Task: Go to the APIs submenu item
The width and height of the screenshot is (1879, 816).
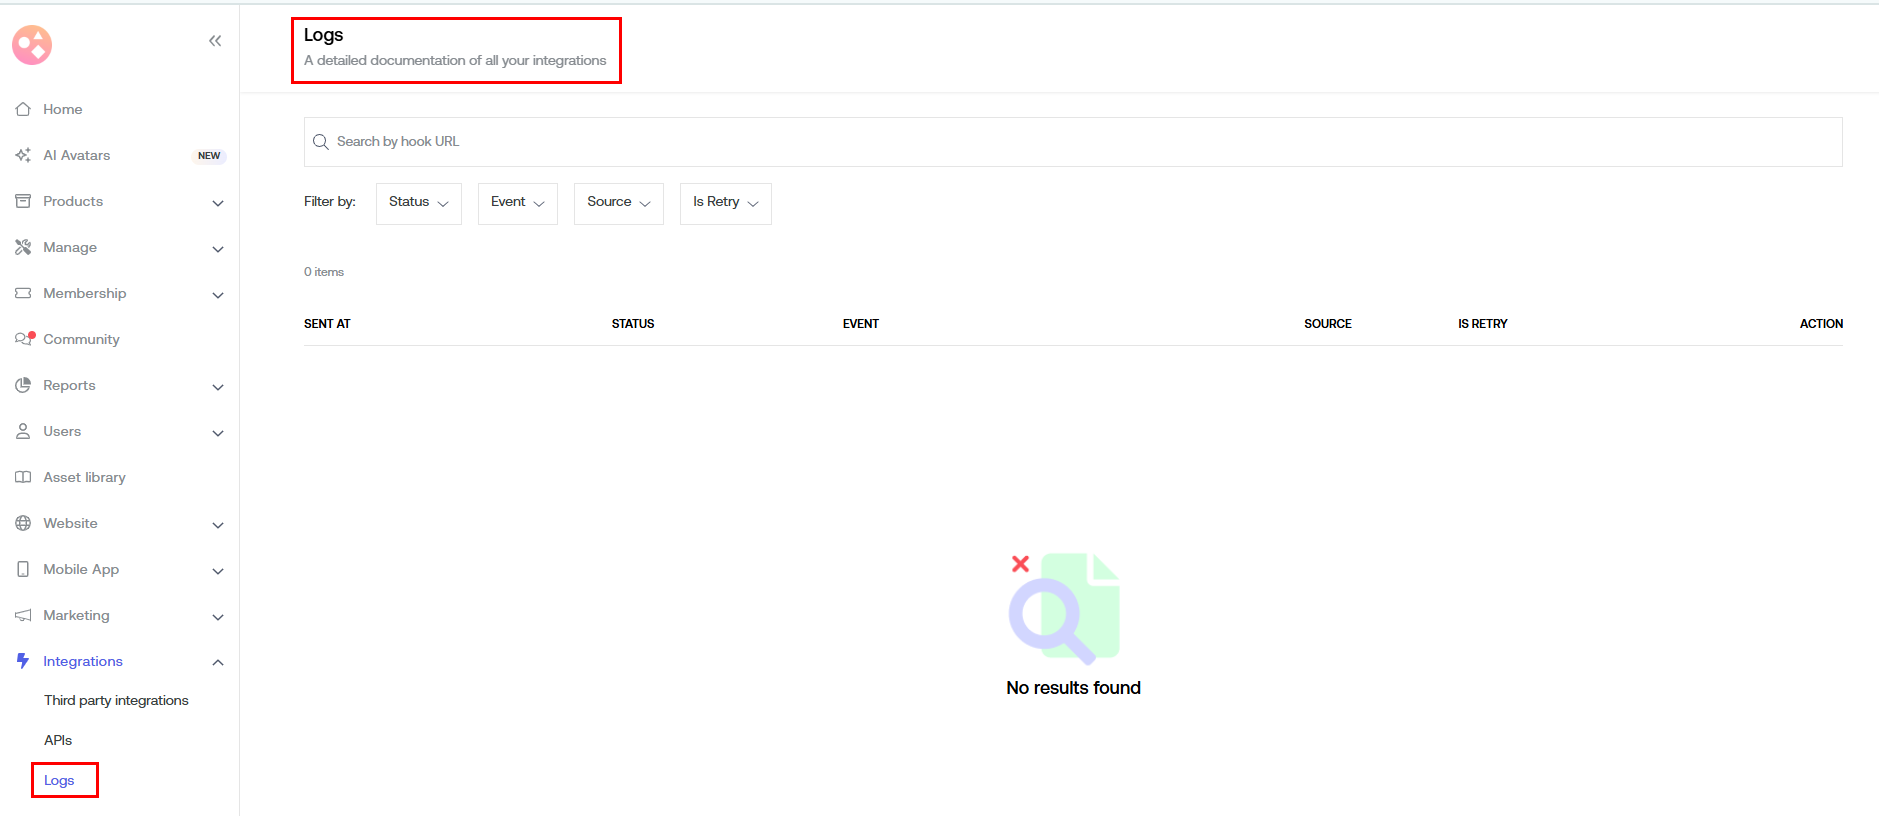Action: [x=58, y=740]
